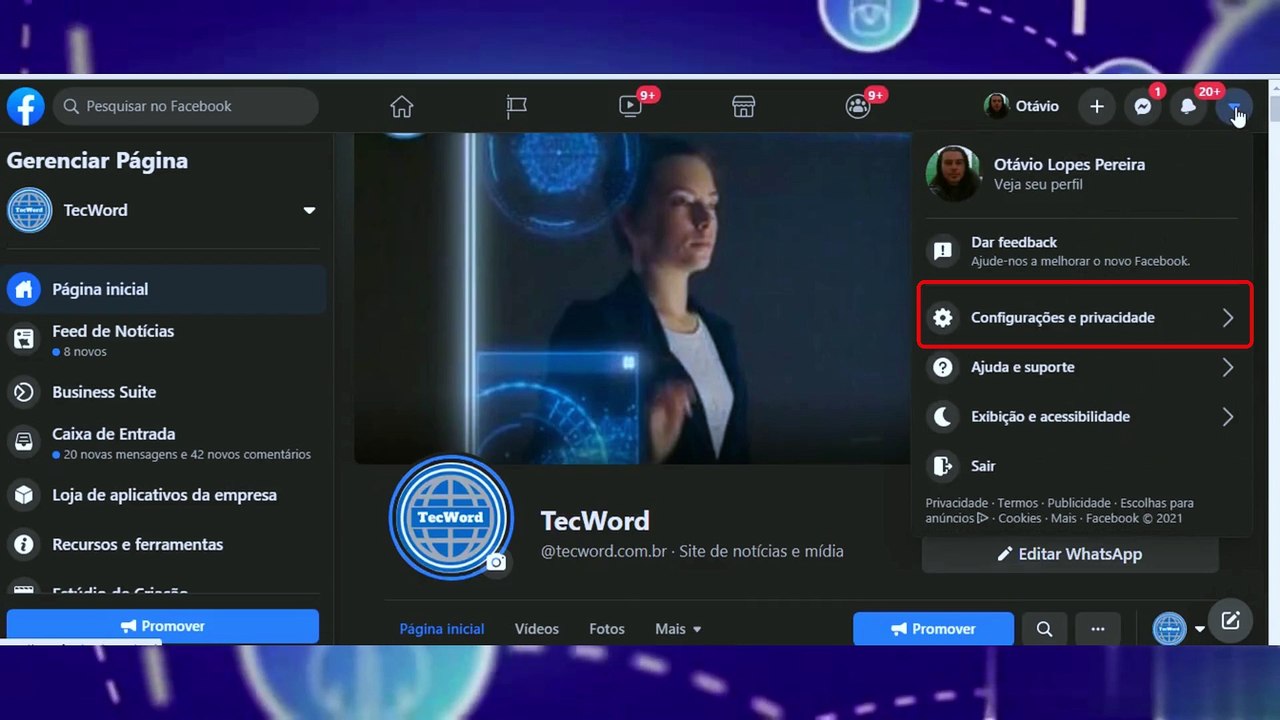1280x720 pixels.
Task: Click the Caixa de Entrada inbox icon
Action: tap(23, 442)
